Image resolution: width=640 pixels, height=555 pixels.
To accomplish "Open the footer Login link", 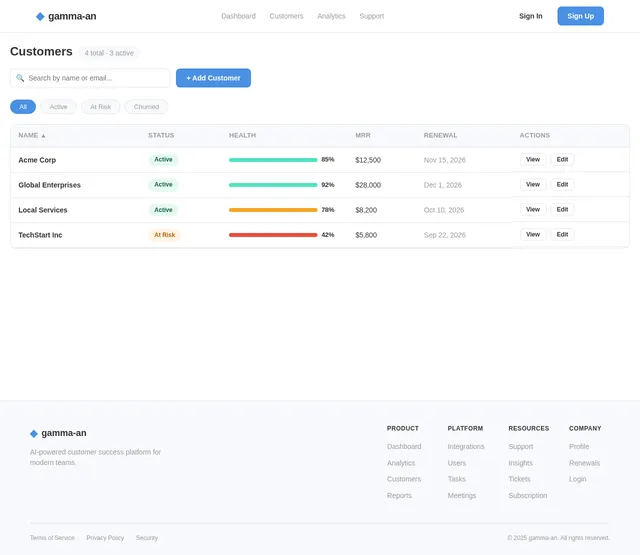I will pos(577,479).
